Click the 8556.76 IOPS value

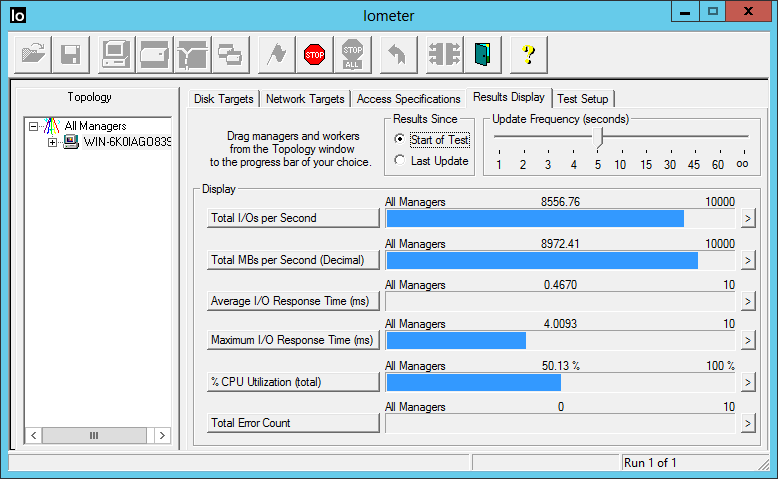560,202
